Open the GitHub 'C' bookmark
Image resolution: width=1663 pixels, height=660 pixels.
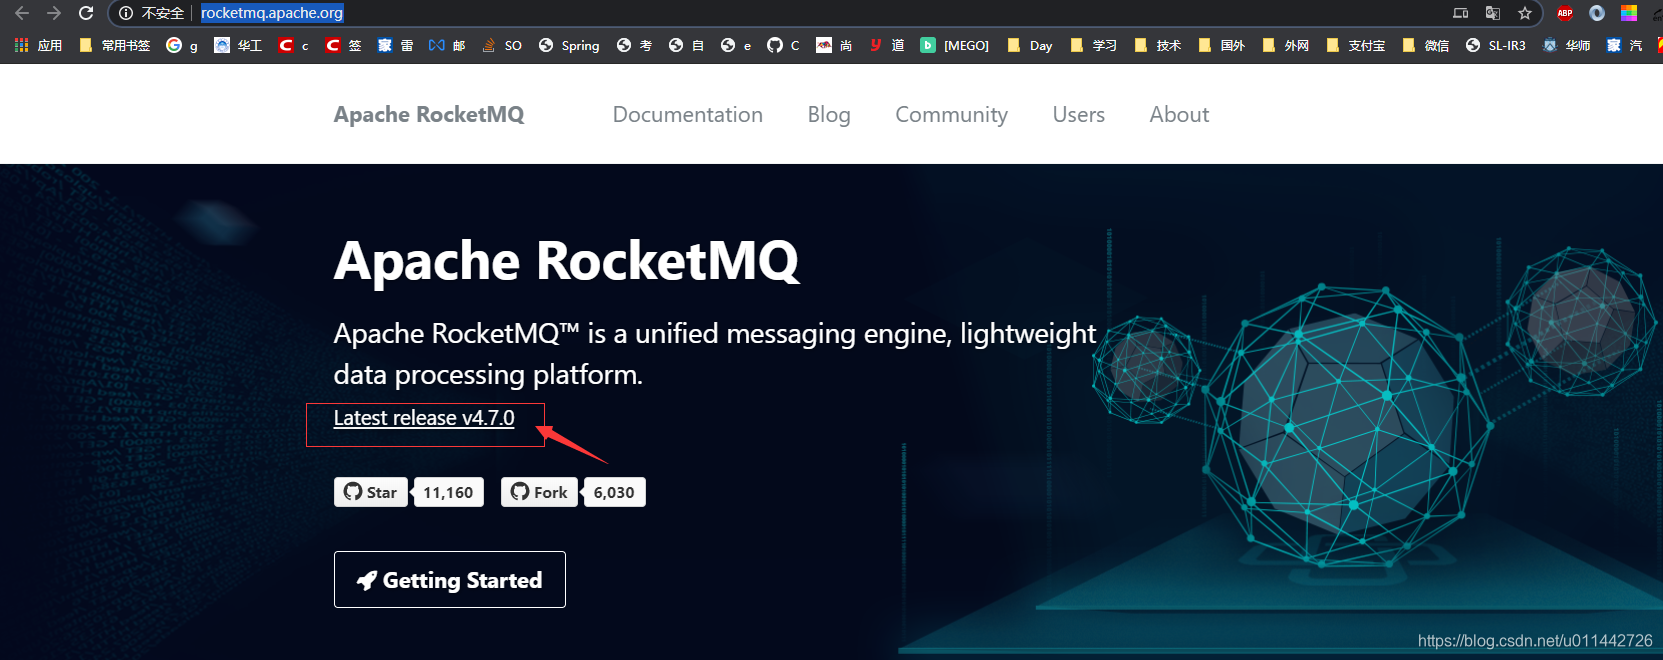click(x=783, y=45)
